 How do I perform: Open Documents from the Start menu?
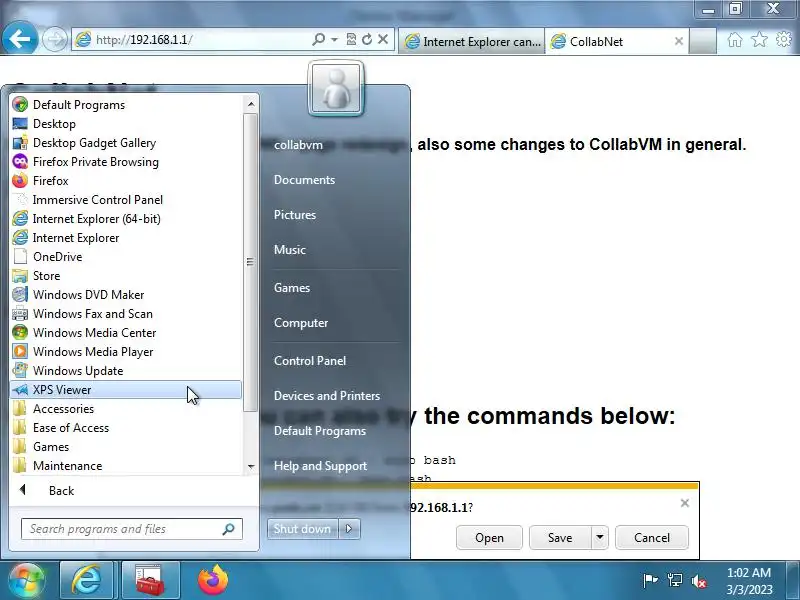coord(305,180)
